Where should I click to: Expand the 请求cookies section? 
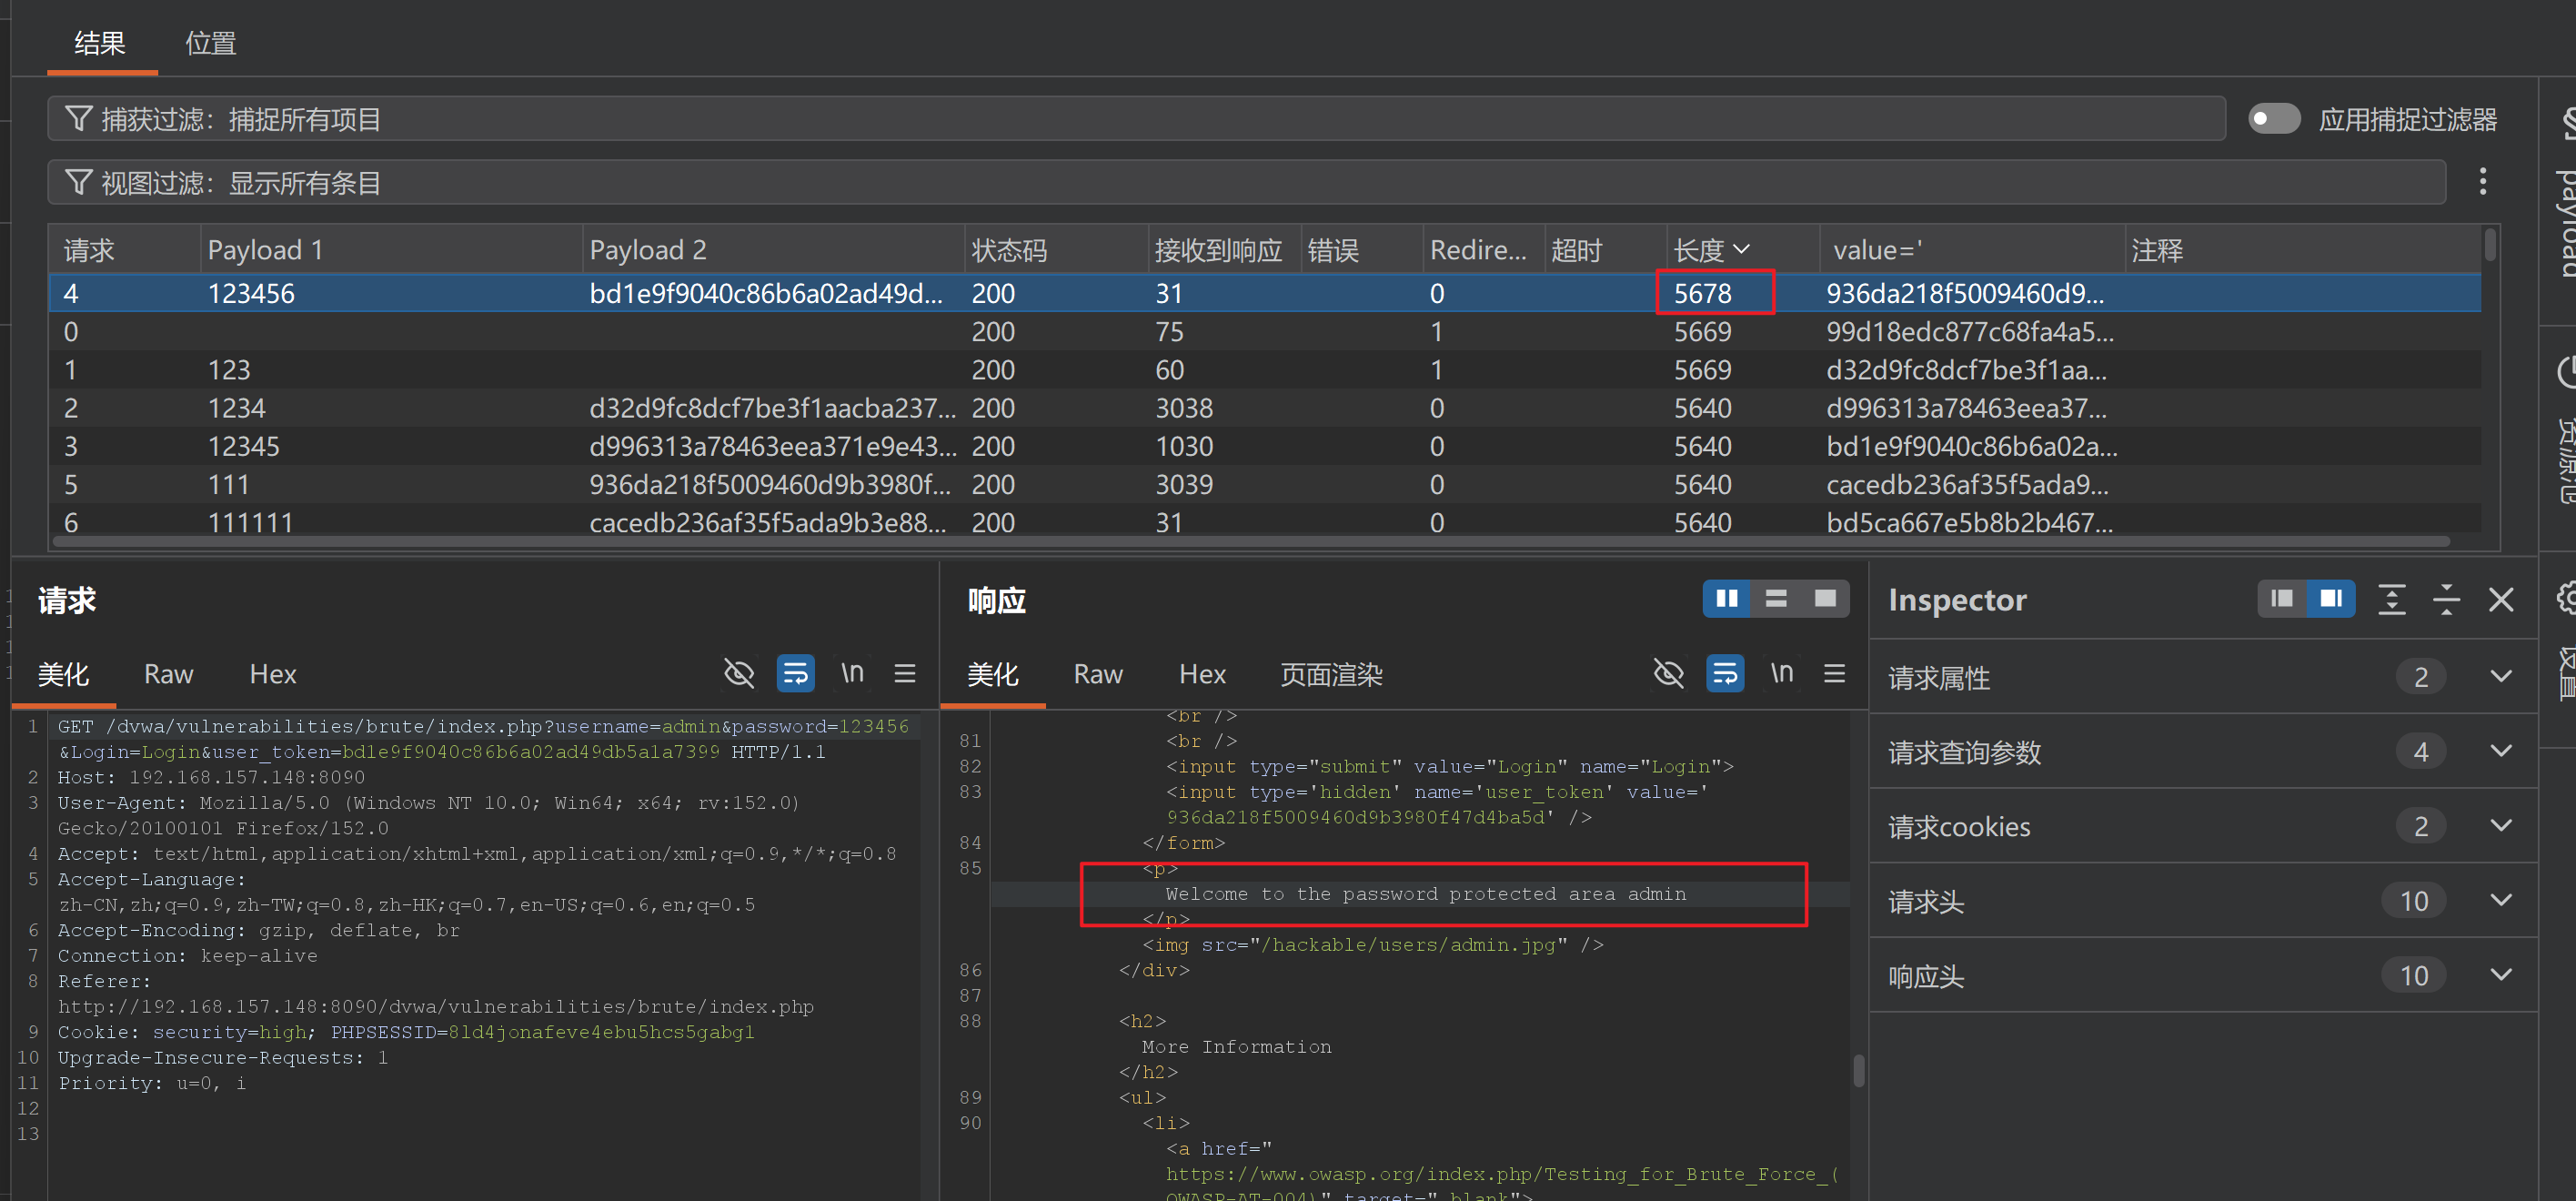click(x=2203, y=826)
